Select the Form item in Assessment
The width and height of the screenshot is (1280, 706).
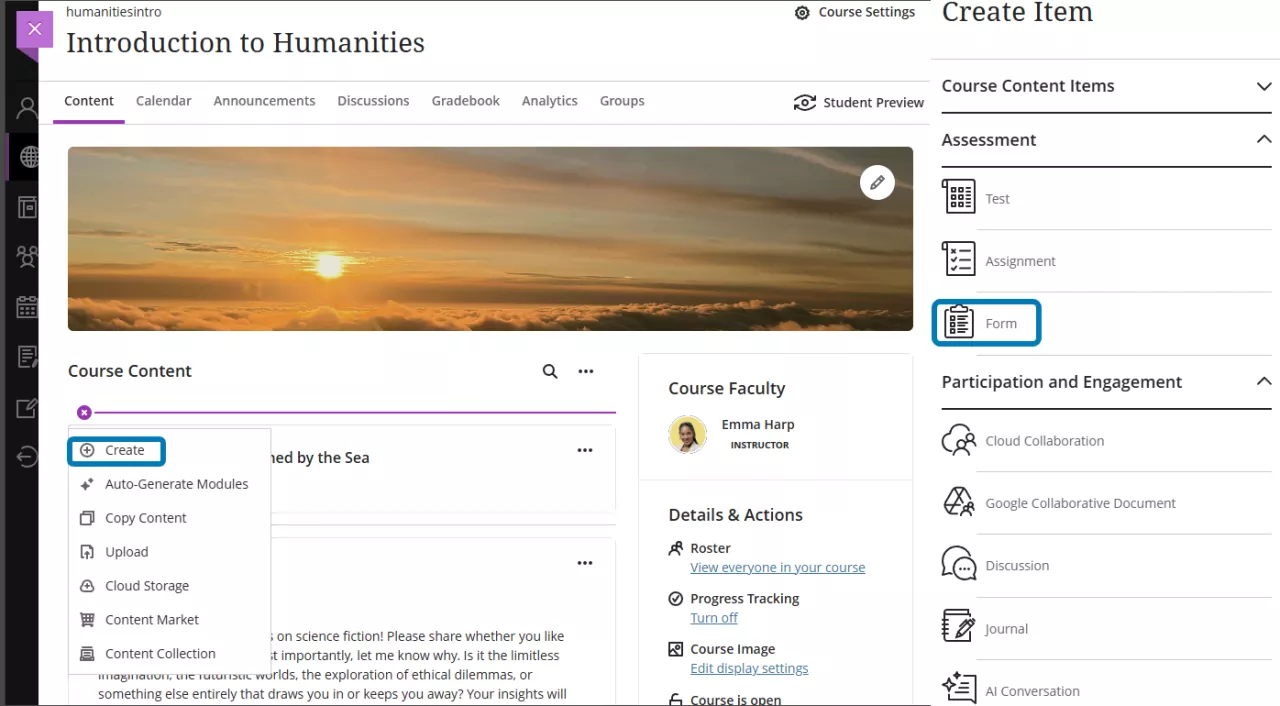point(1000,323)
